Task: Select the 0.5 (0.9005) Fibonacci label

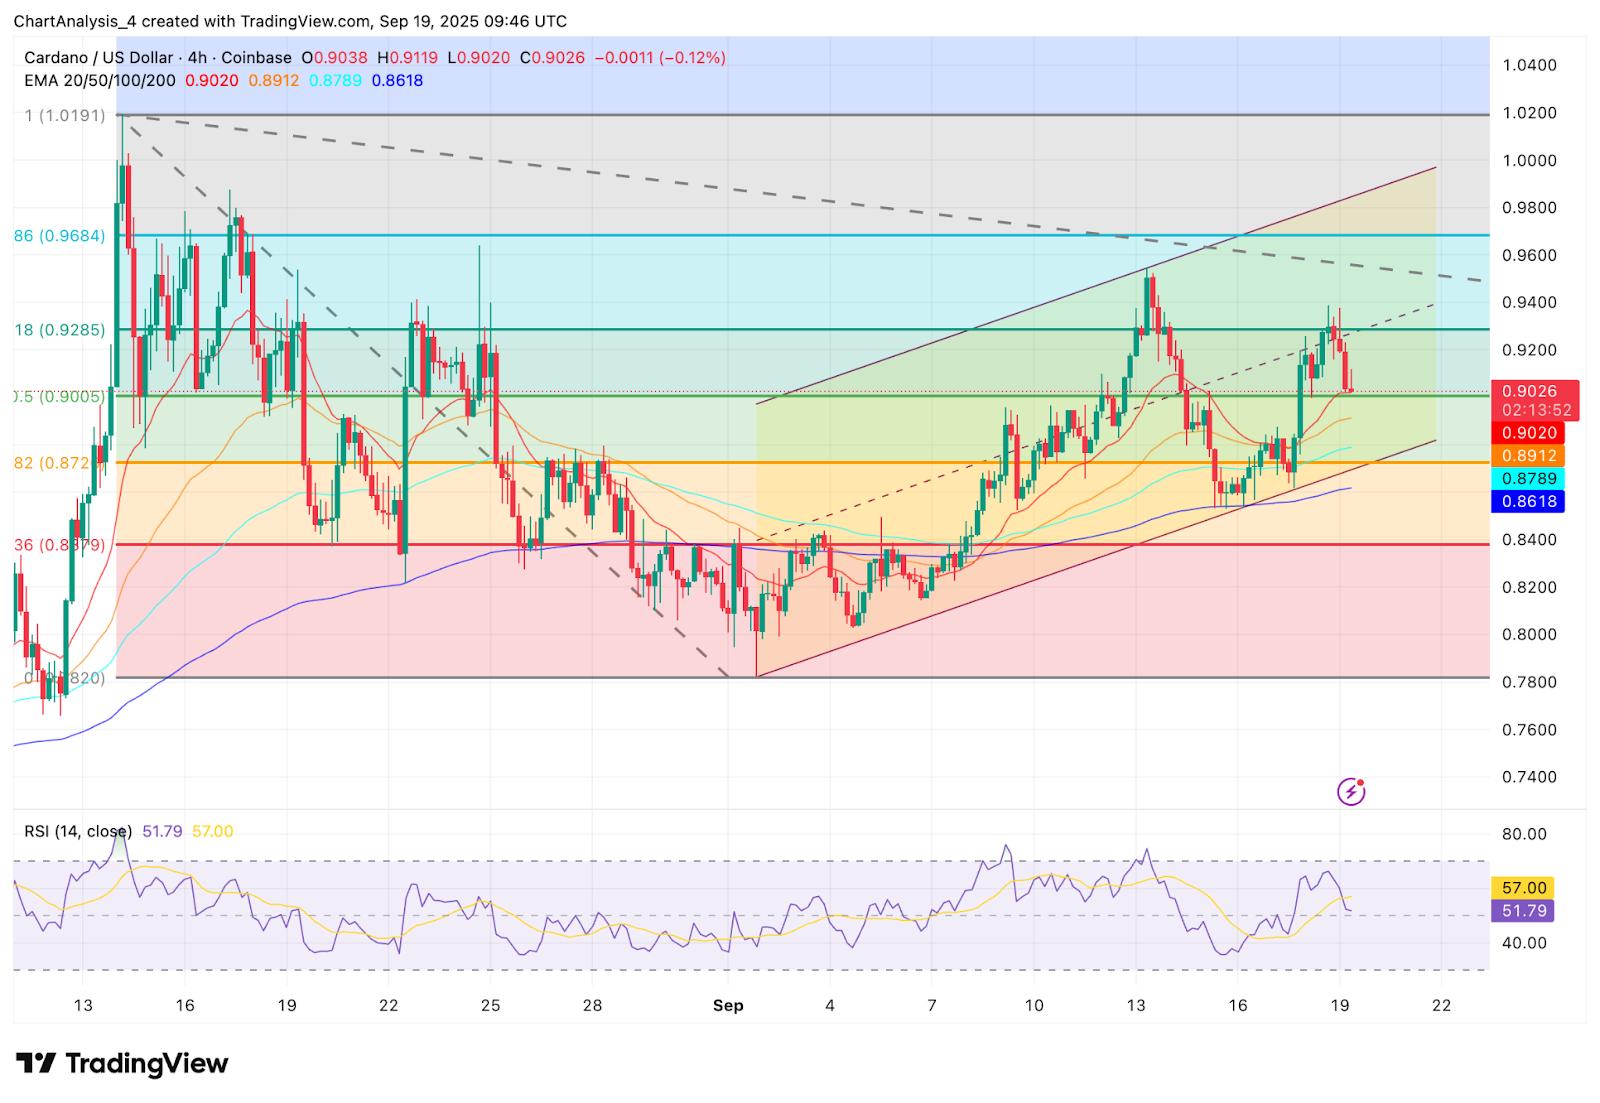Action: (x=59, y=396)
